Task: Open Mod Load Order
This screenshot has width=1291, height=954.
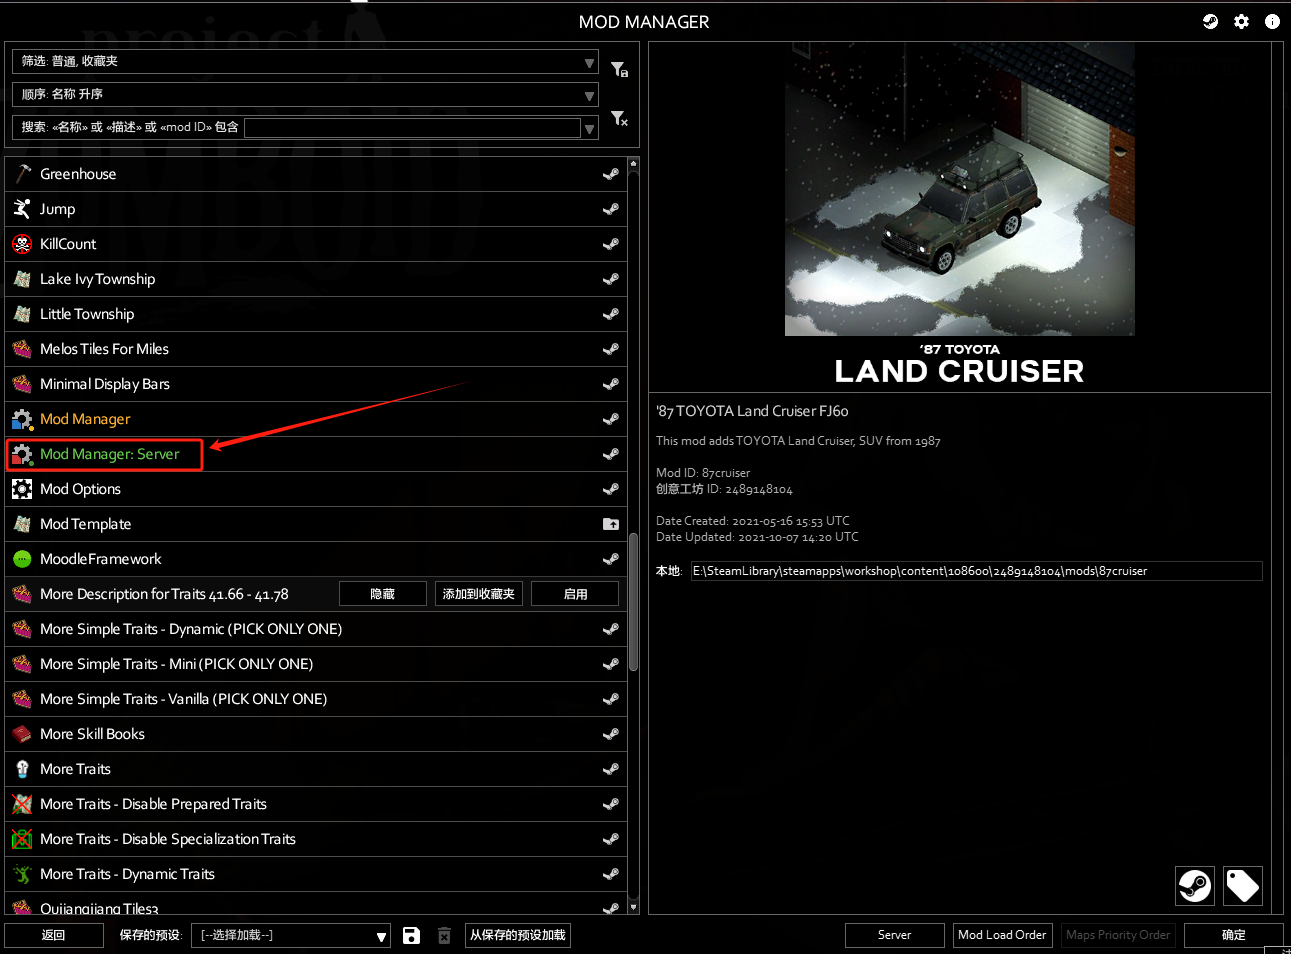Action: tap(1003, 935)
